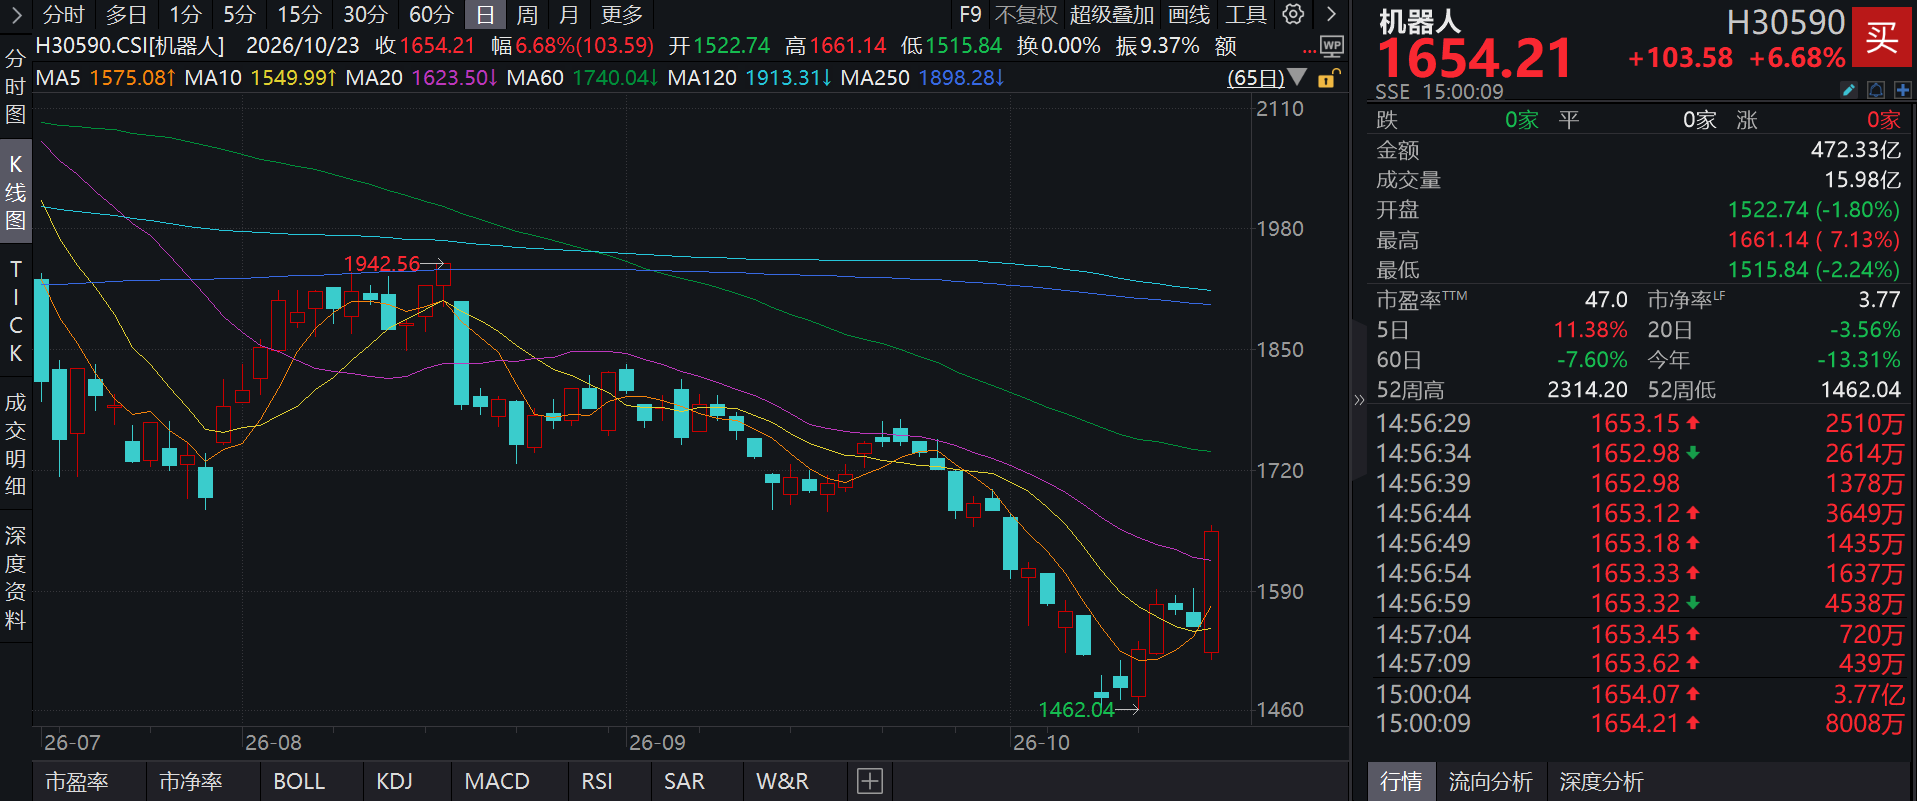Click the red 买 buy button

tap(1881, 38)
